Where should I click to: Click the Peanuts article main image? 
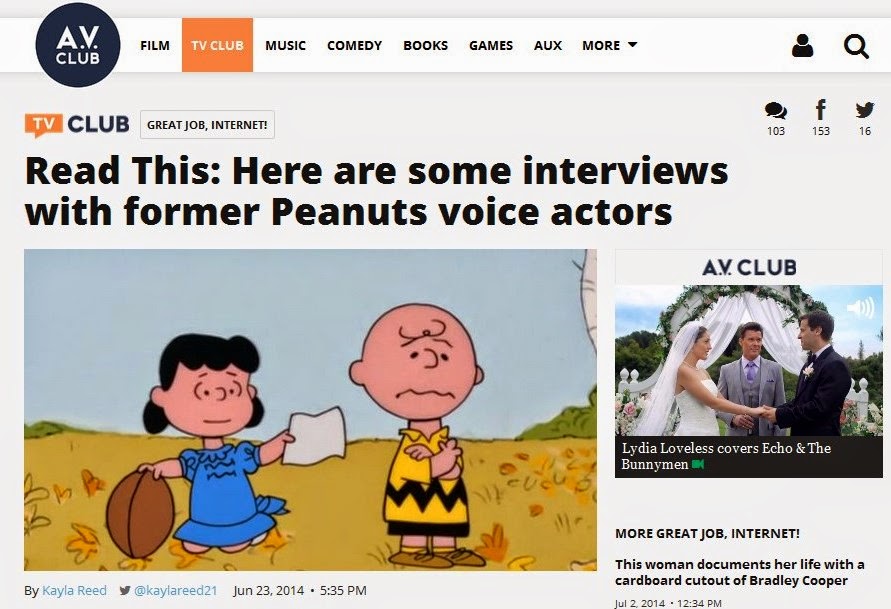pyautogui.click(x=310, y=410)
